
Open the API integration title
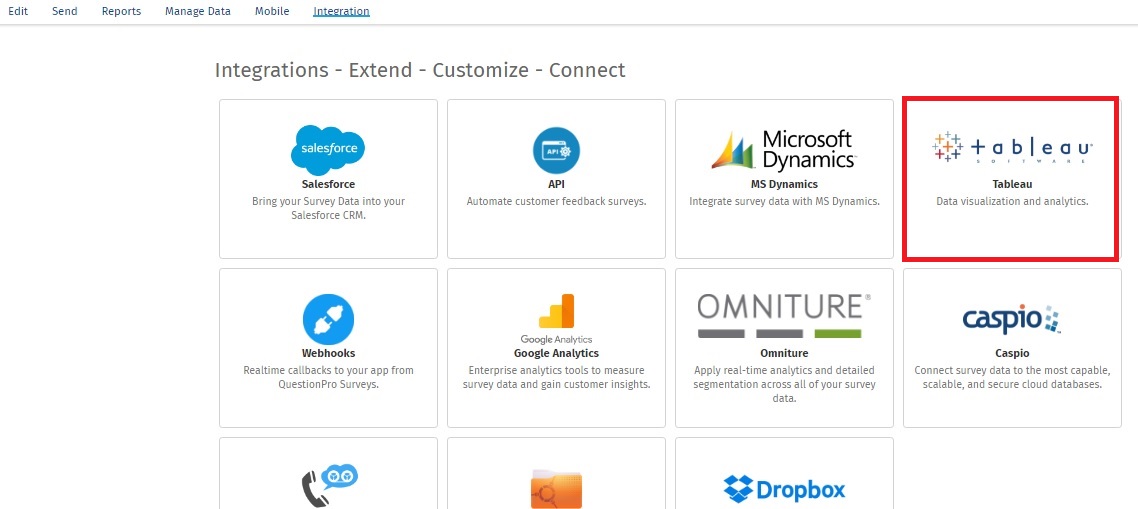[556, 184]
